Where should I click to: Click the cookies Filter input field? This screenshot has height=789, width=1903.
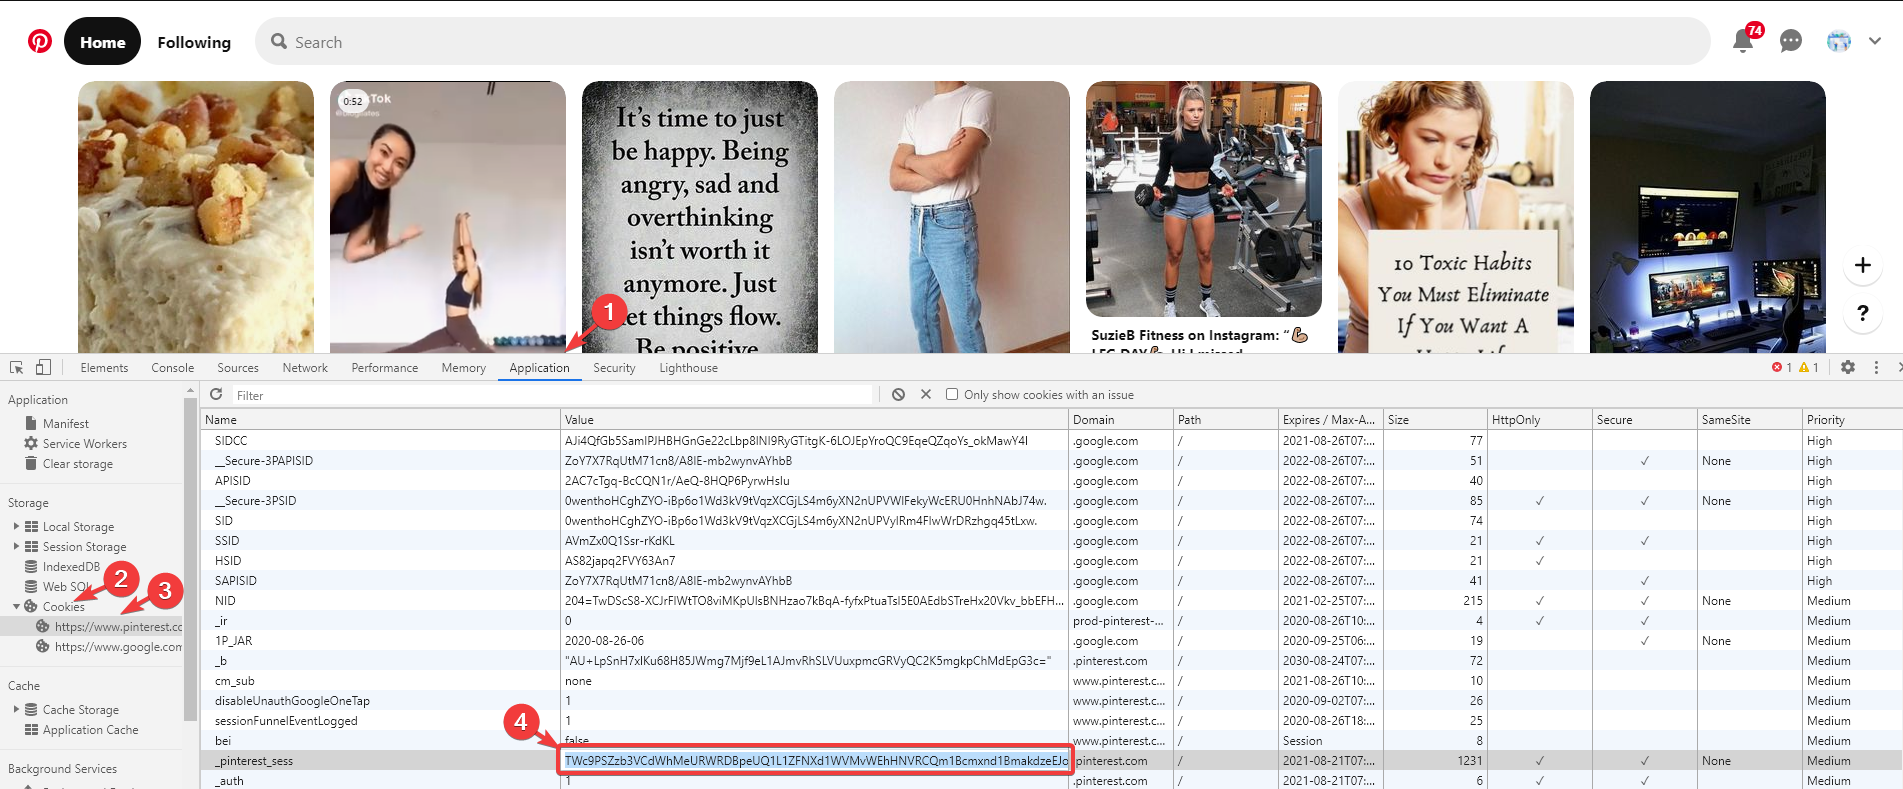pos(553,395)
